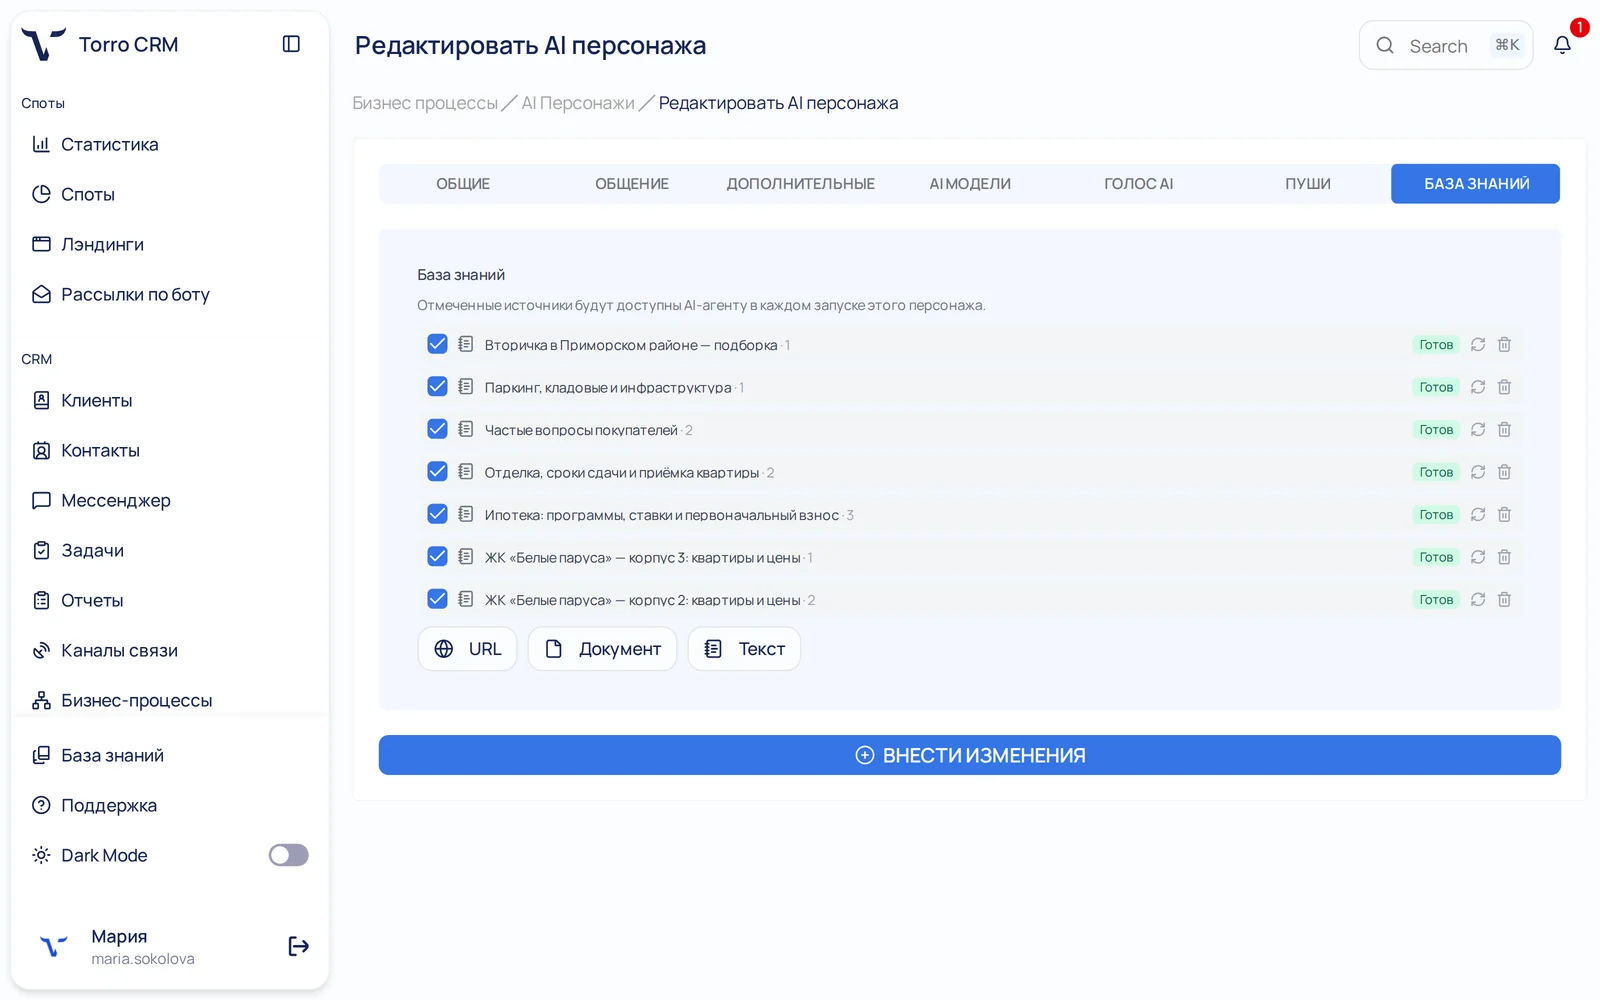Viewport: 1600px width, 1000px height.
Task: Switch to the ОБЩЕНИЕ tab
Action: (632, 184)
